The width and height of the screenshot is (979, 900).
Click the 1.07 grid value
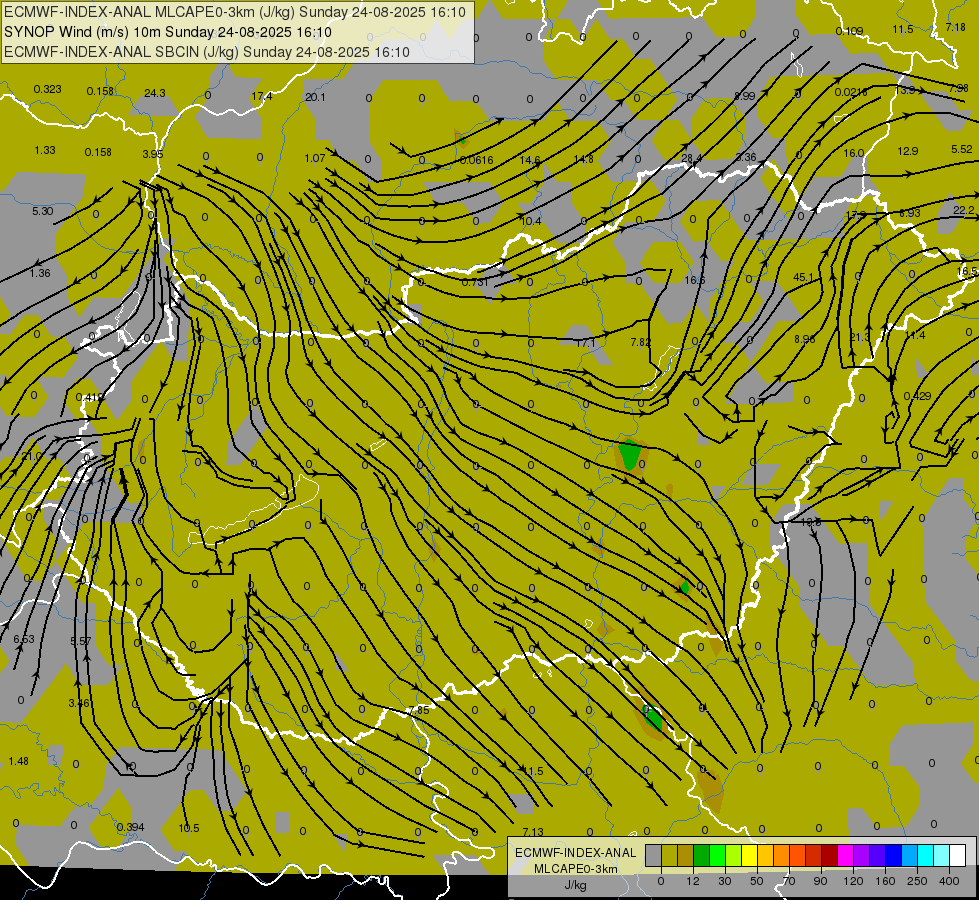pyautogui.click(x=315, y=158)
